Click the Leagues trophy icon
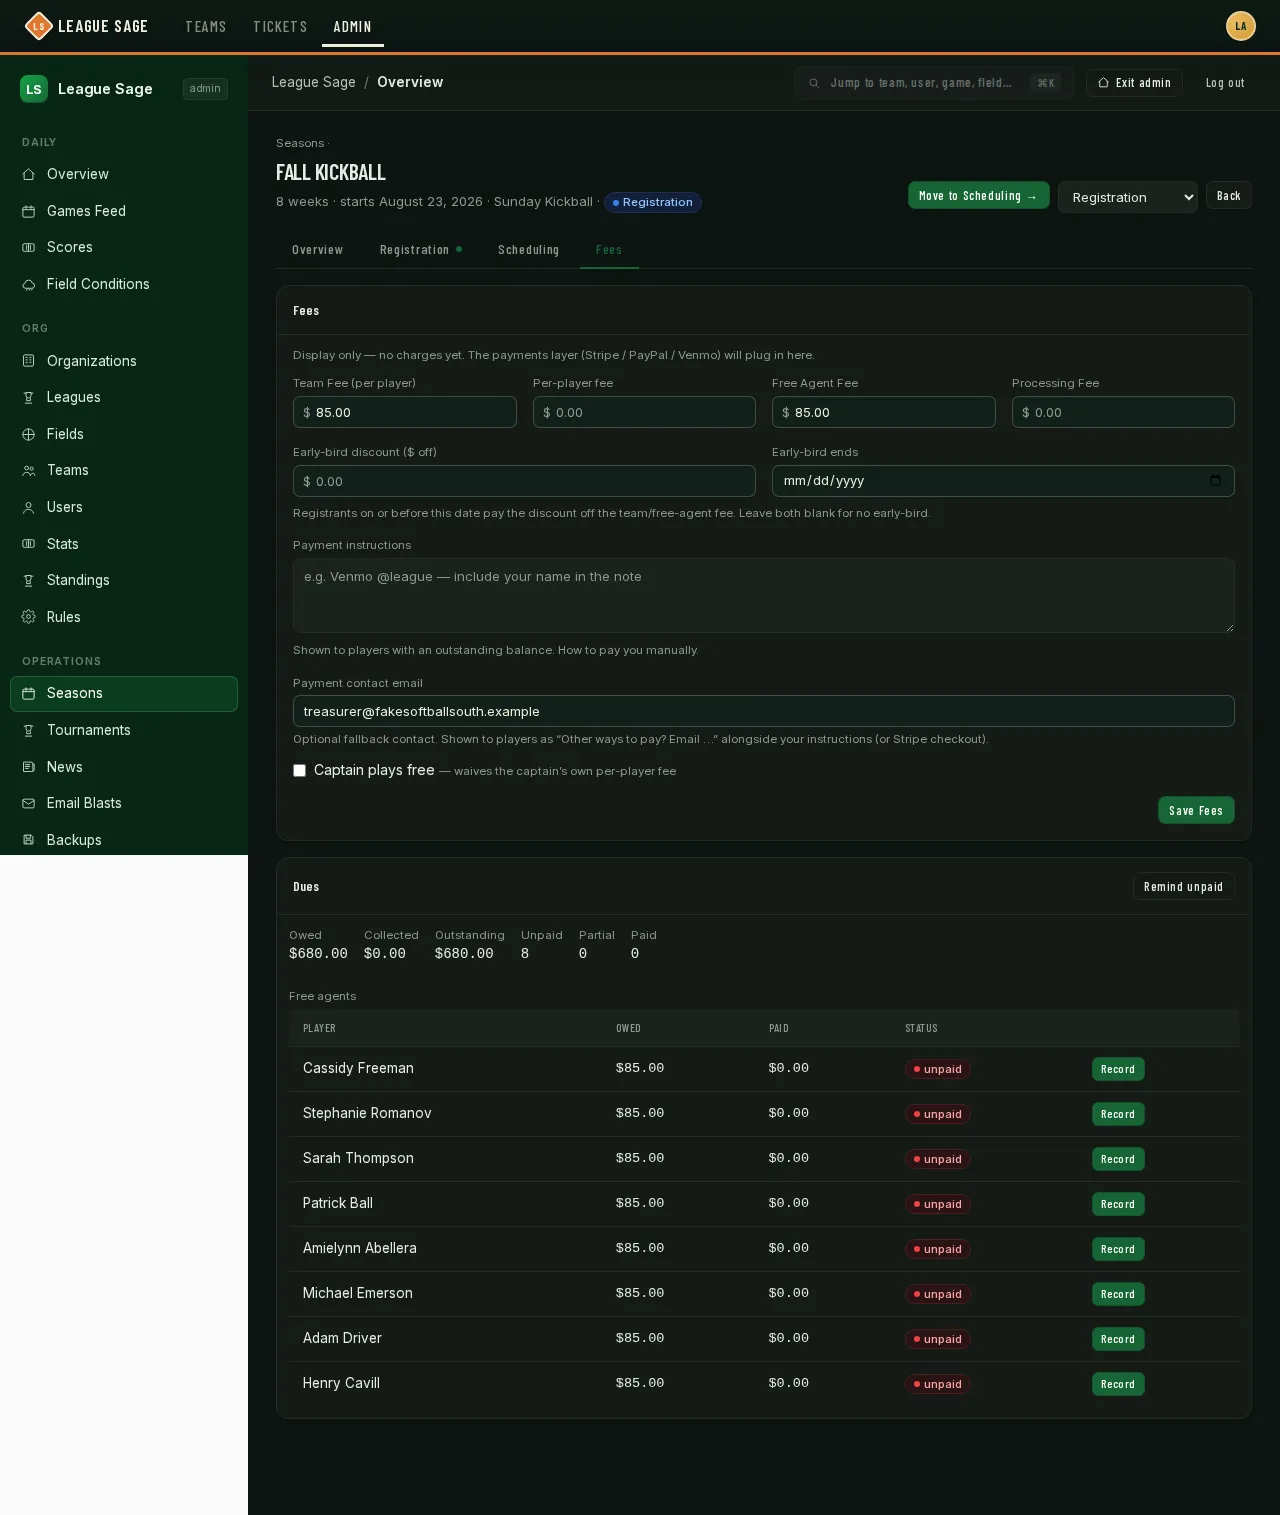Viewport: 1280px width, 1515px height. coord(29,397)
